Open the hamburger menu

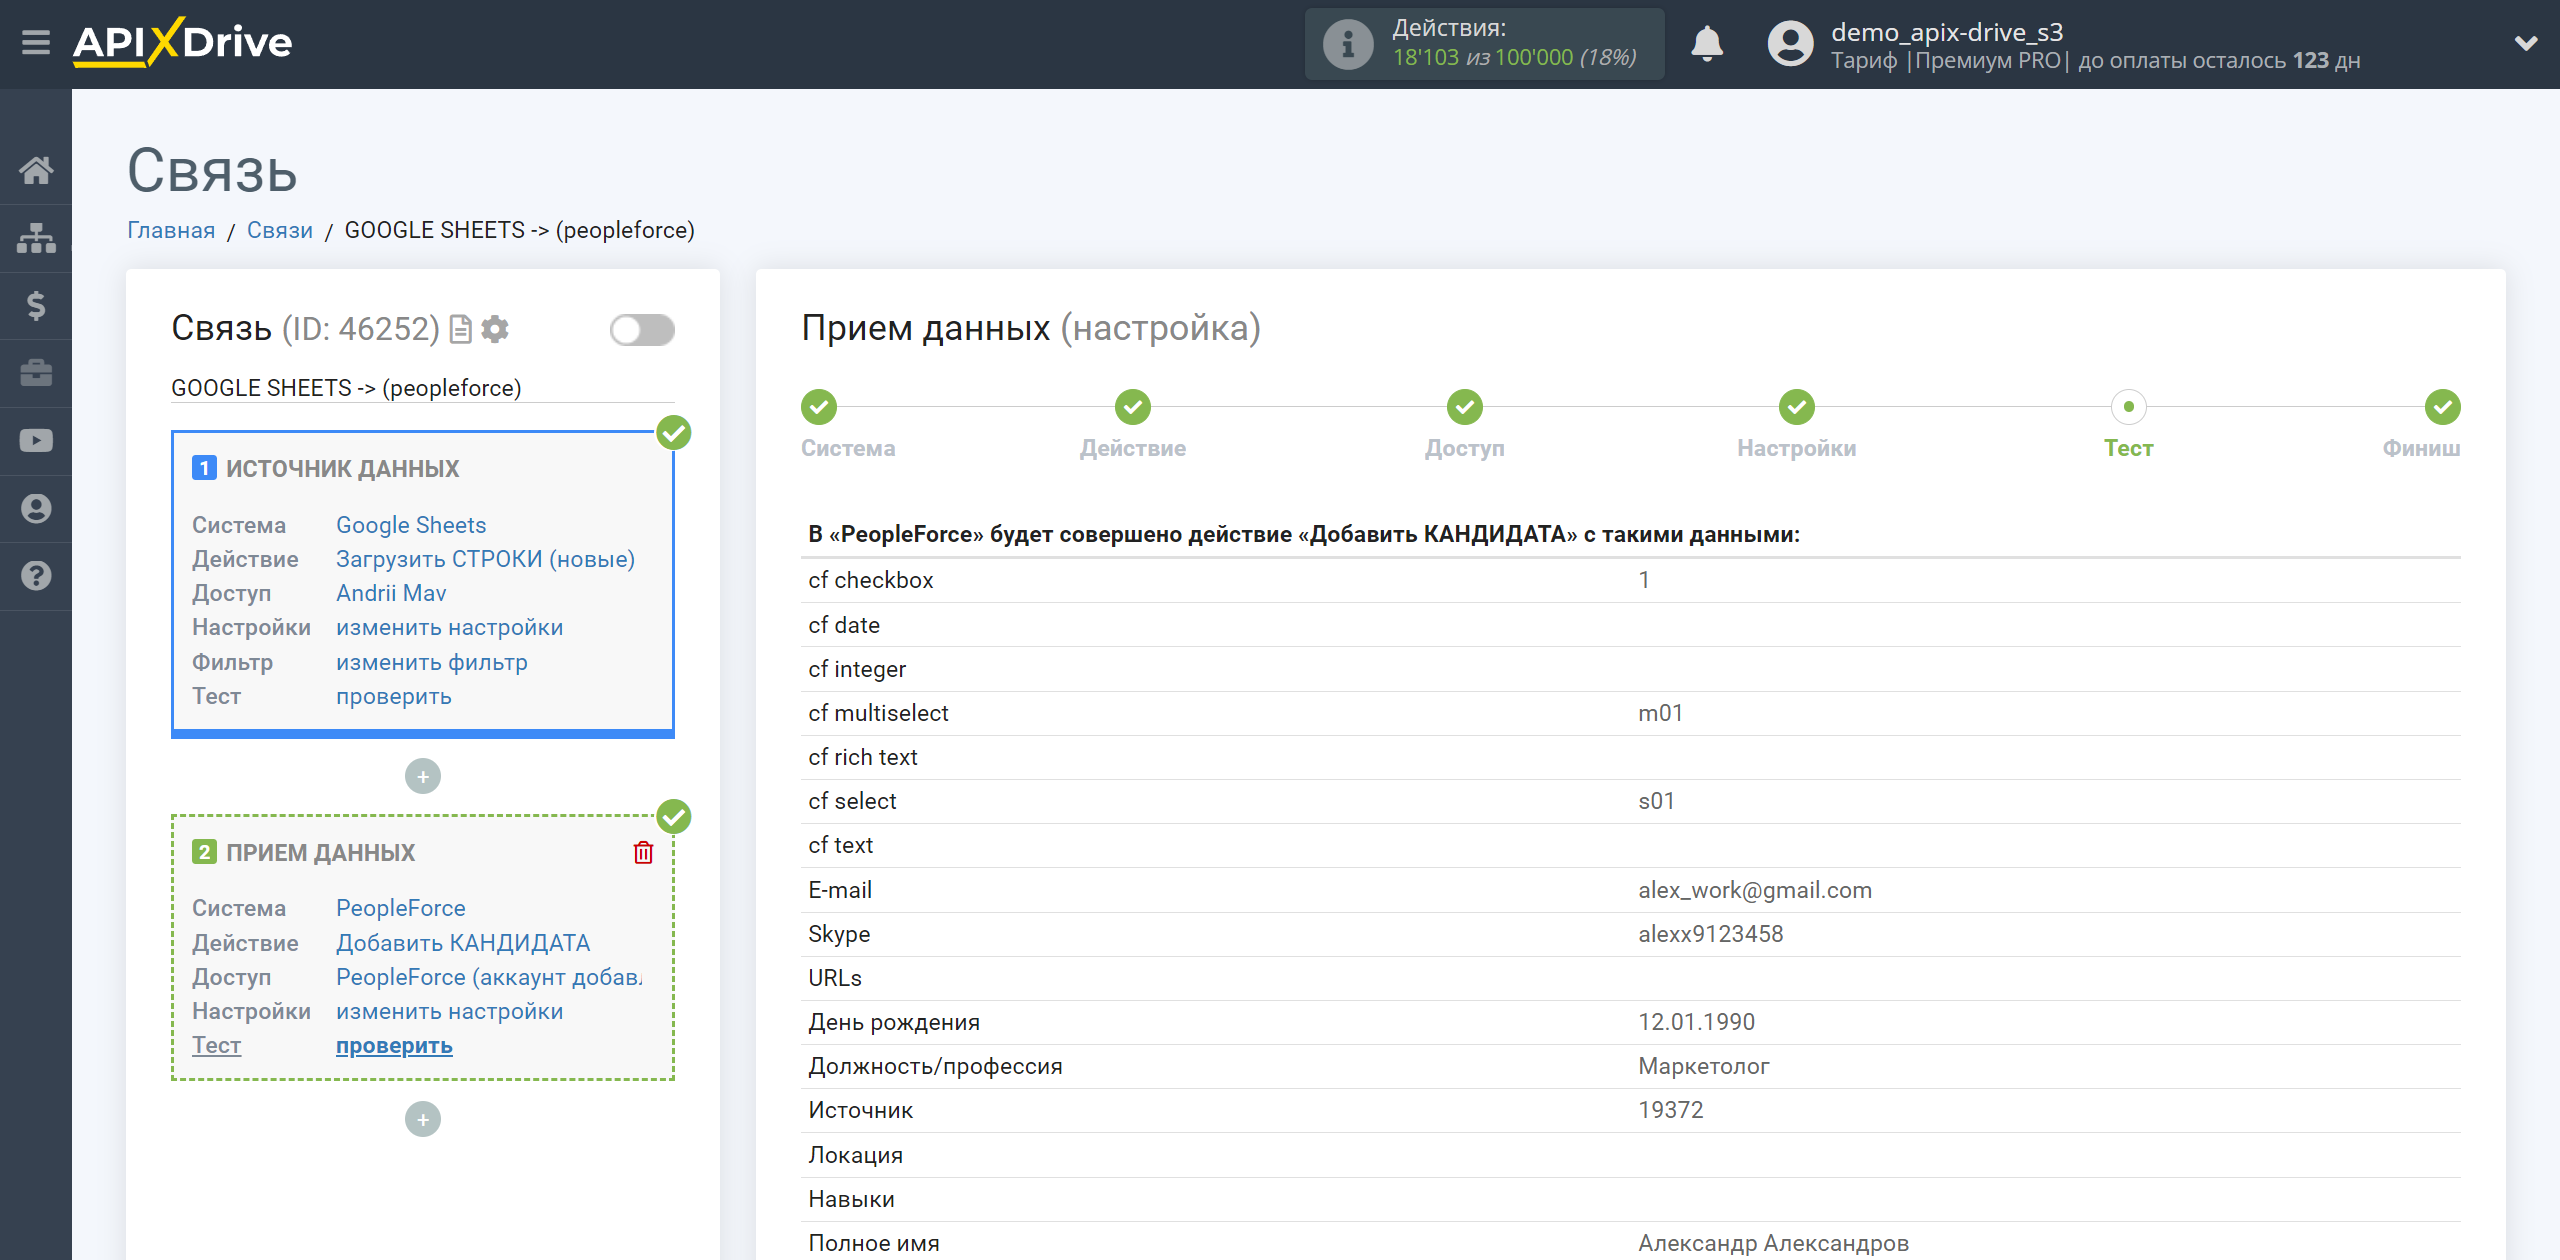pyautogui.click(x=36, y=43)
